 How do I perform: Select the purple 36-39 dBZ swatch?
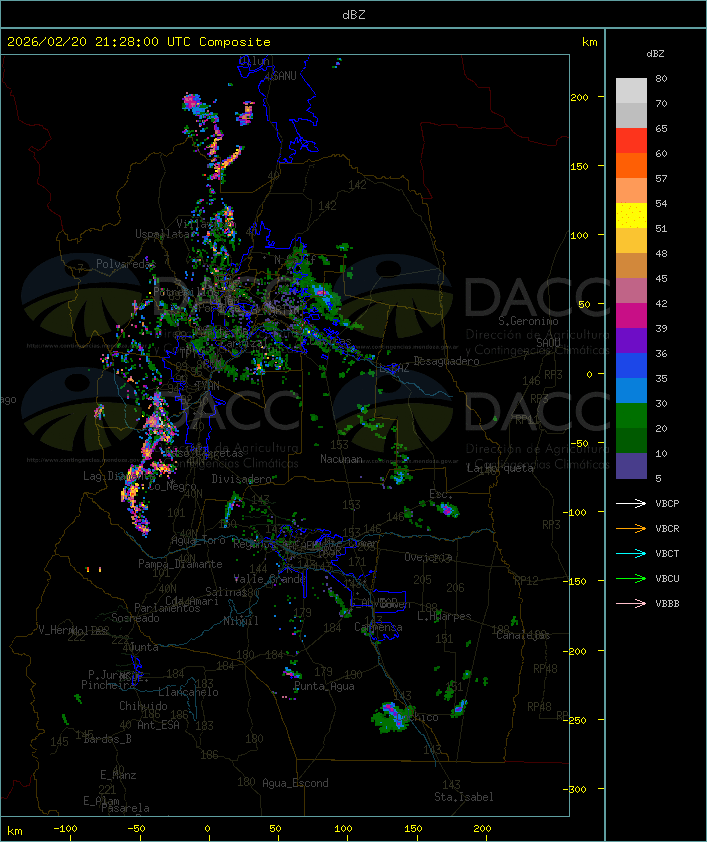631,340
